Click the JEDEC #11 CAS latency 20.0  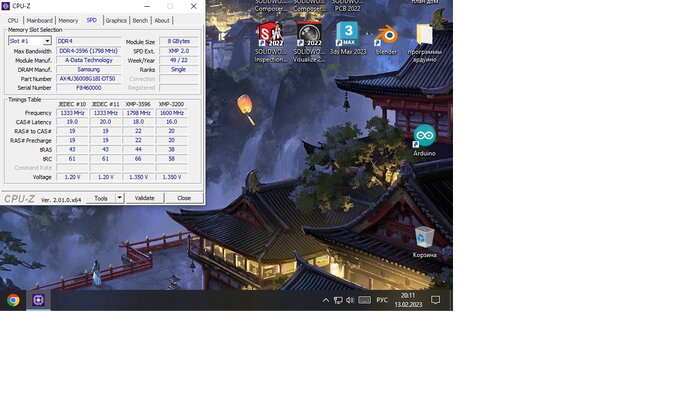tap(105, 122)
